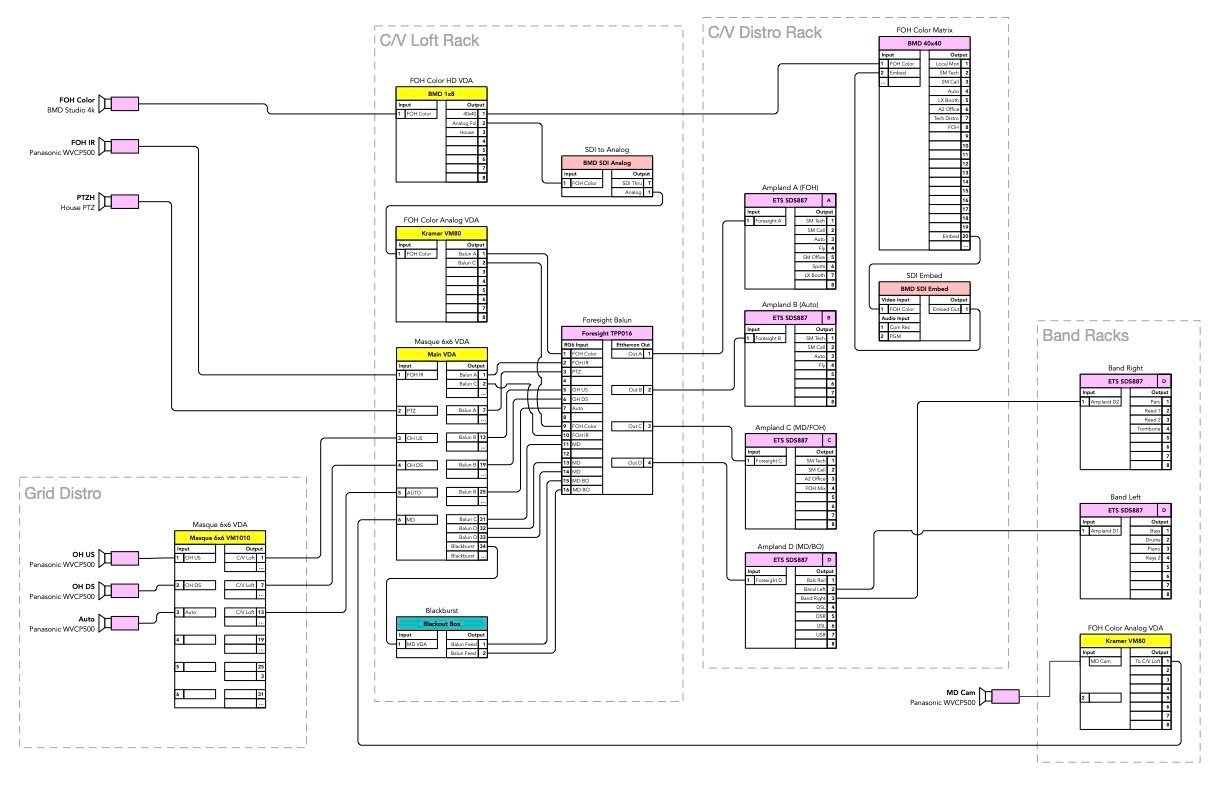Click the Masque 6x6 VM1010 header
The image size is (1224, 792).
click(220, 536)
